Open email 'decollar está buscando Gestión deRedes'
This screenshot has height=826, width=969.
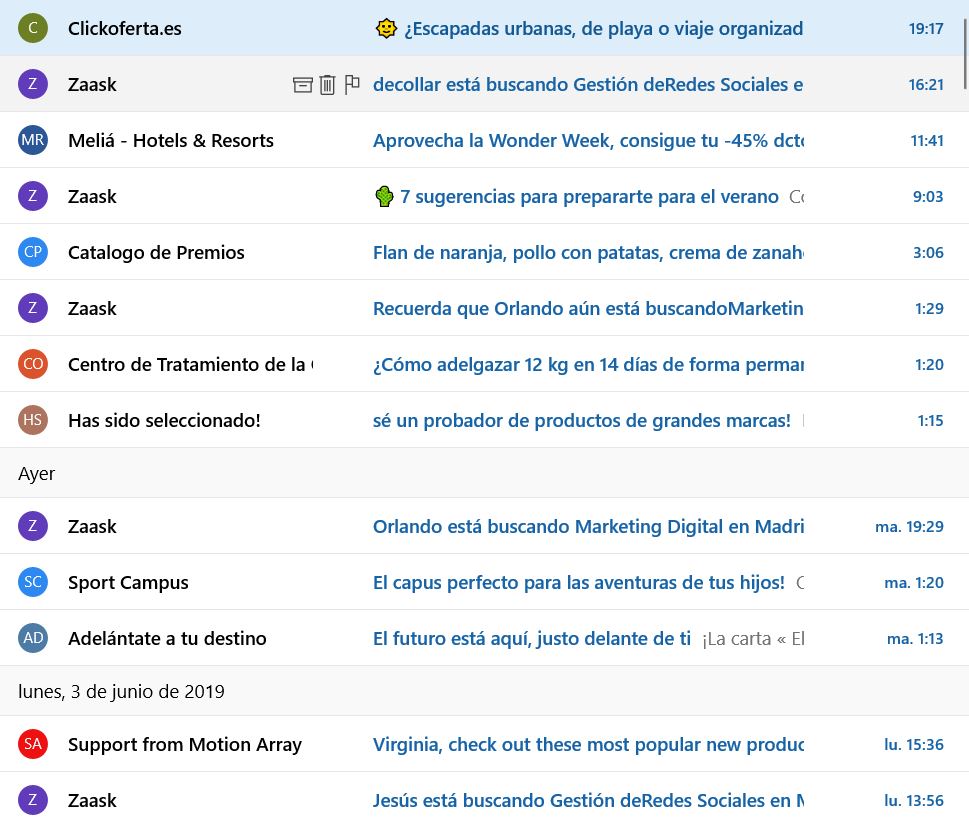(588, 85)
